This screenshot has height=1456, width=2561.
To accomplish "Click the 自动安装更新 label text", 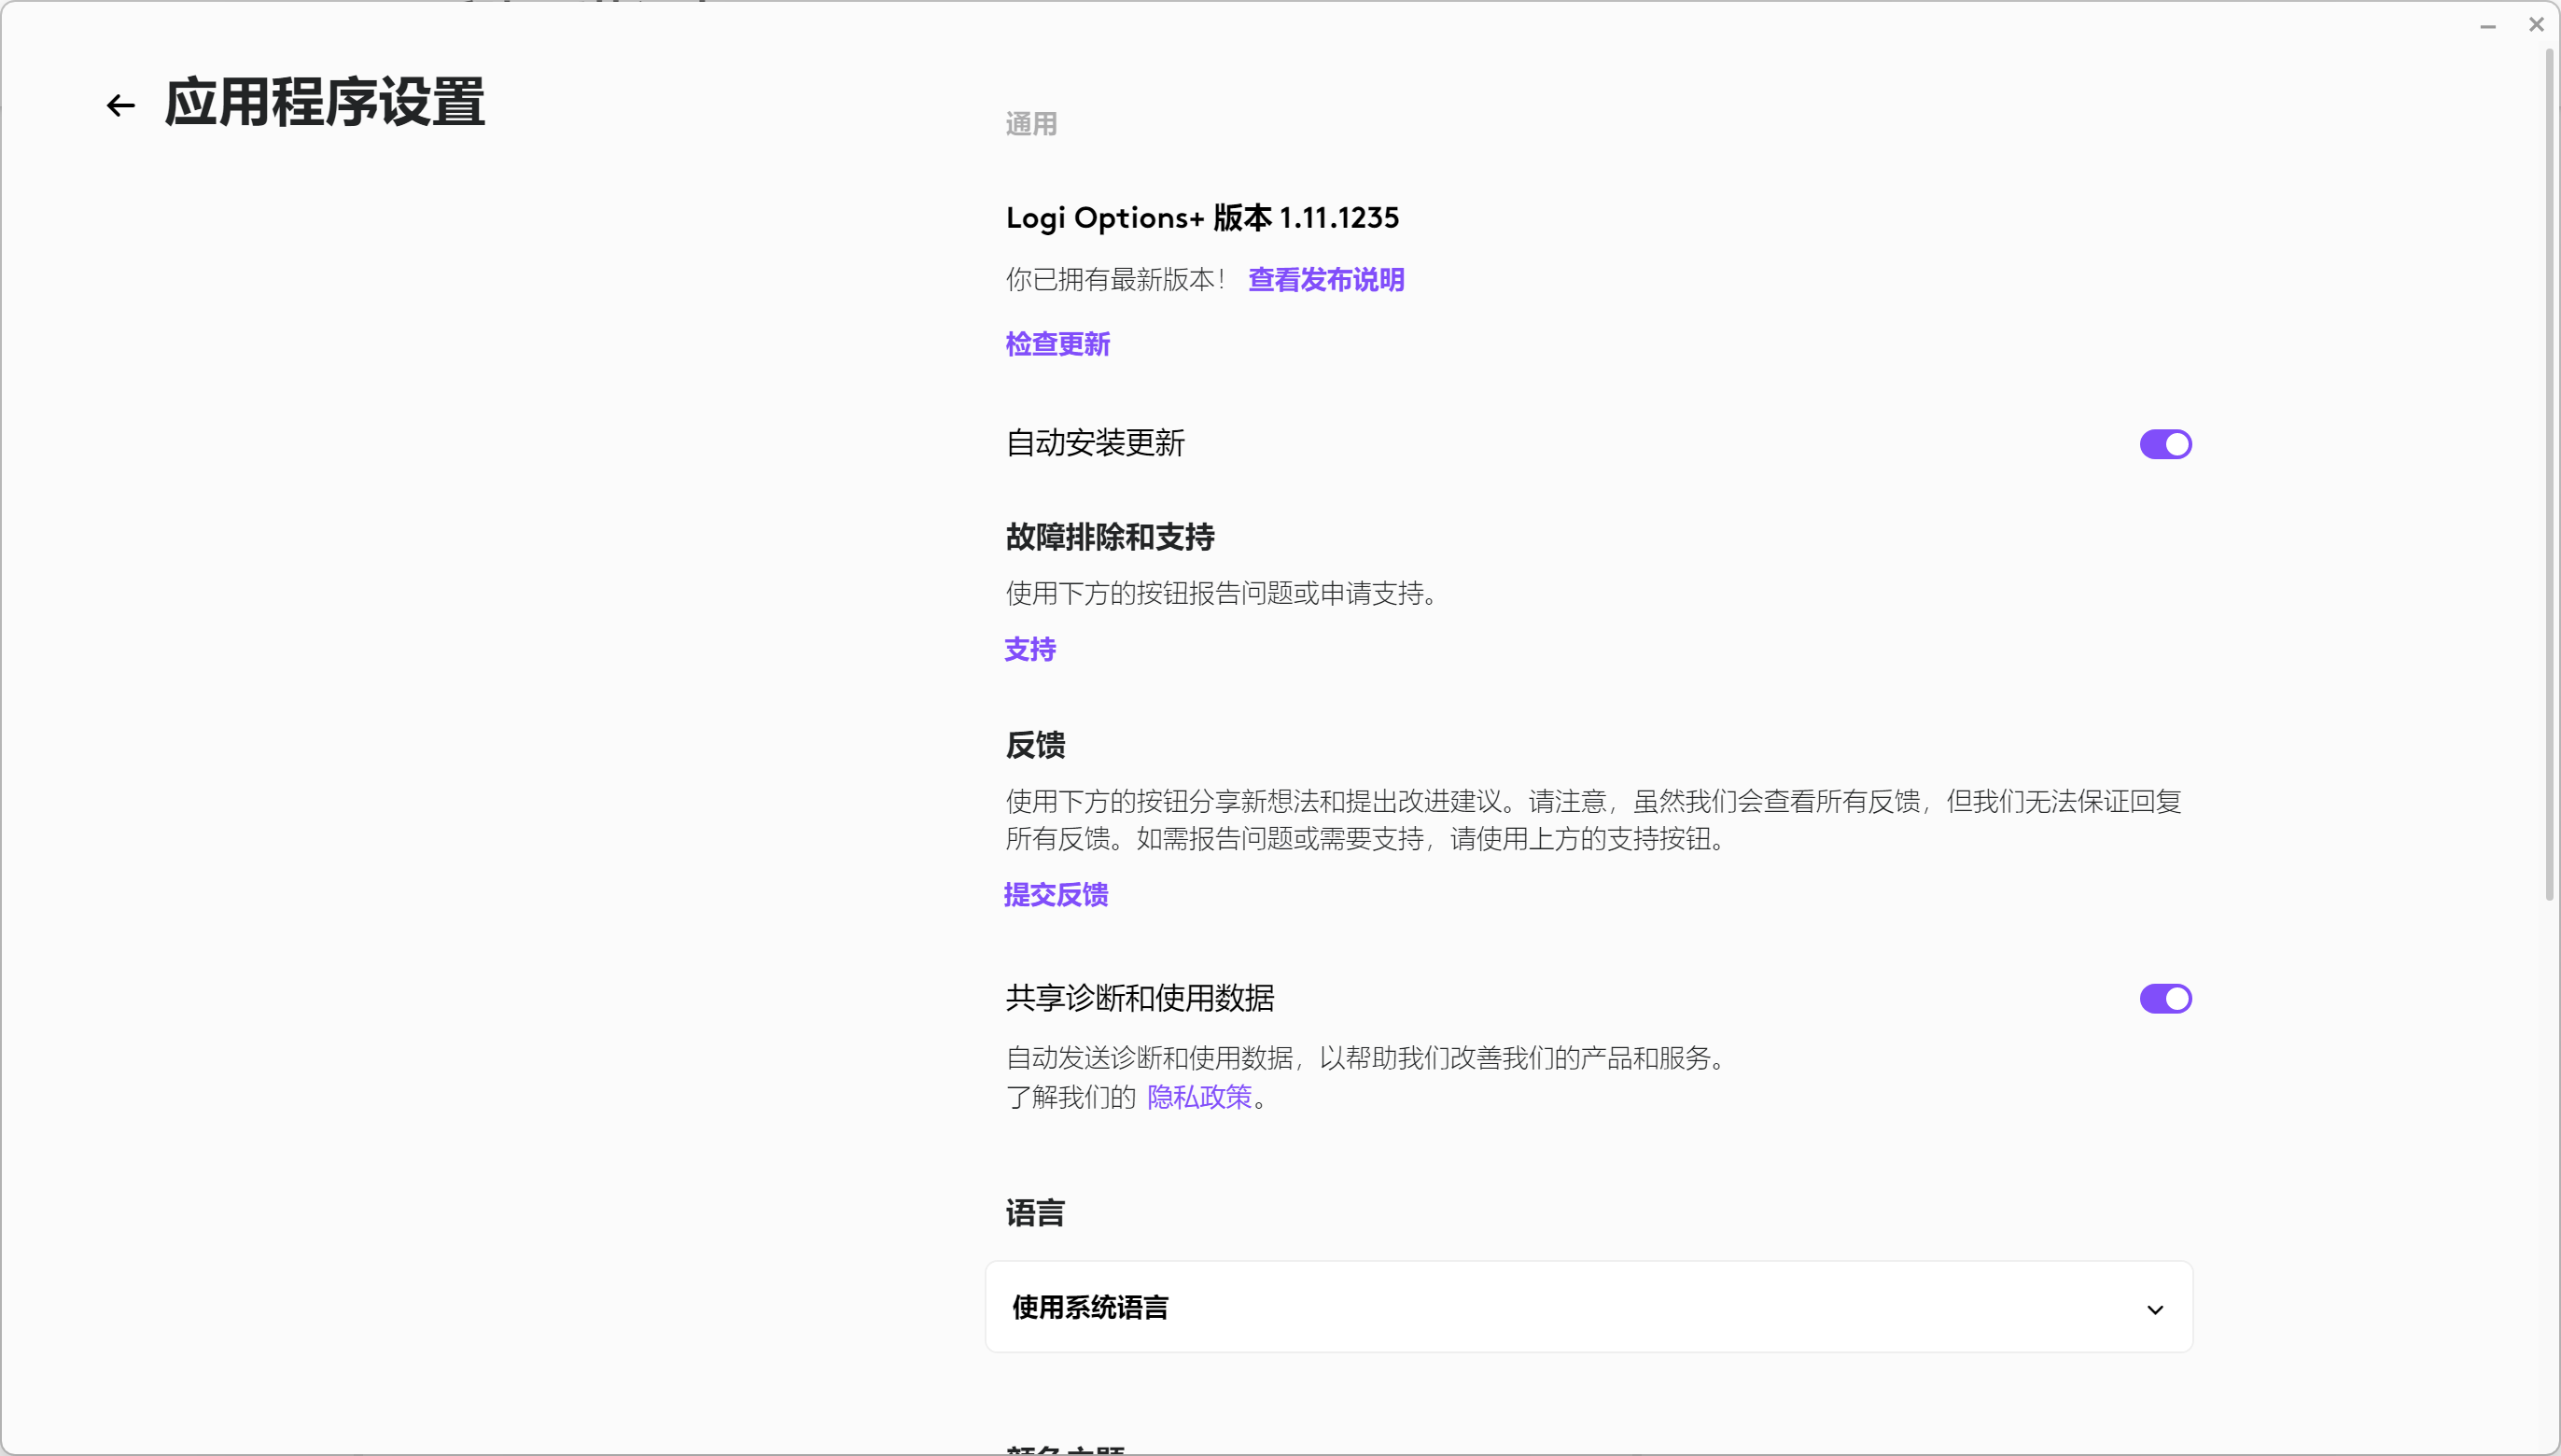I will point(1095,443).
